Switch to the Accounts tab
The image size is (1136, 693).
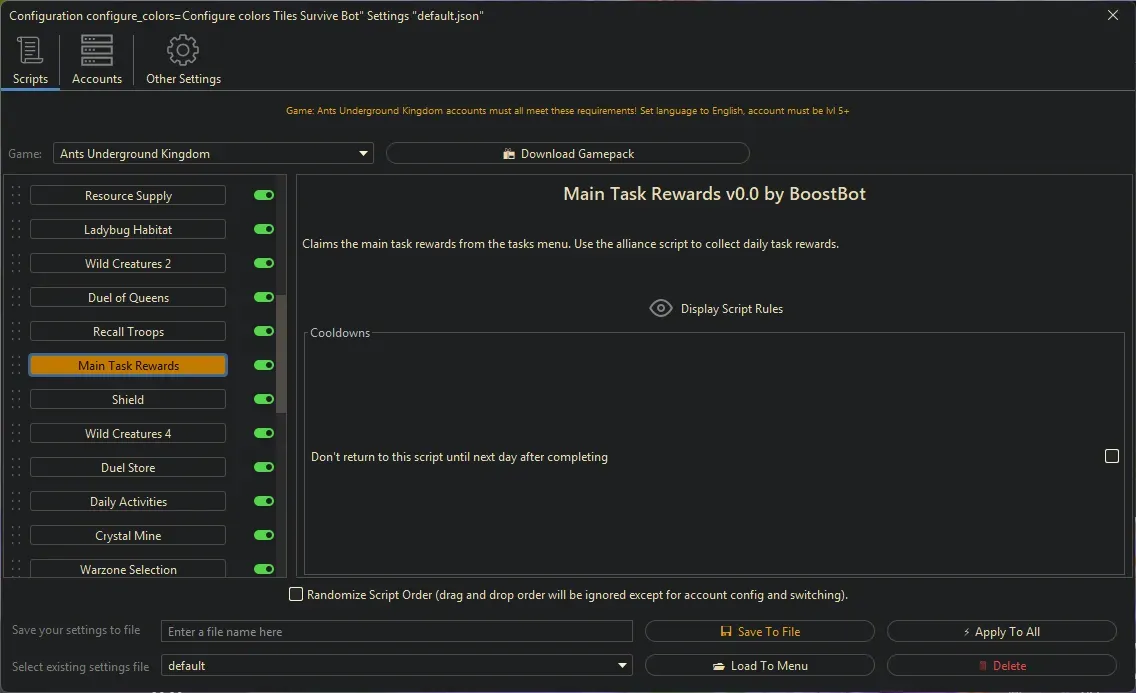tap(96, 59)
